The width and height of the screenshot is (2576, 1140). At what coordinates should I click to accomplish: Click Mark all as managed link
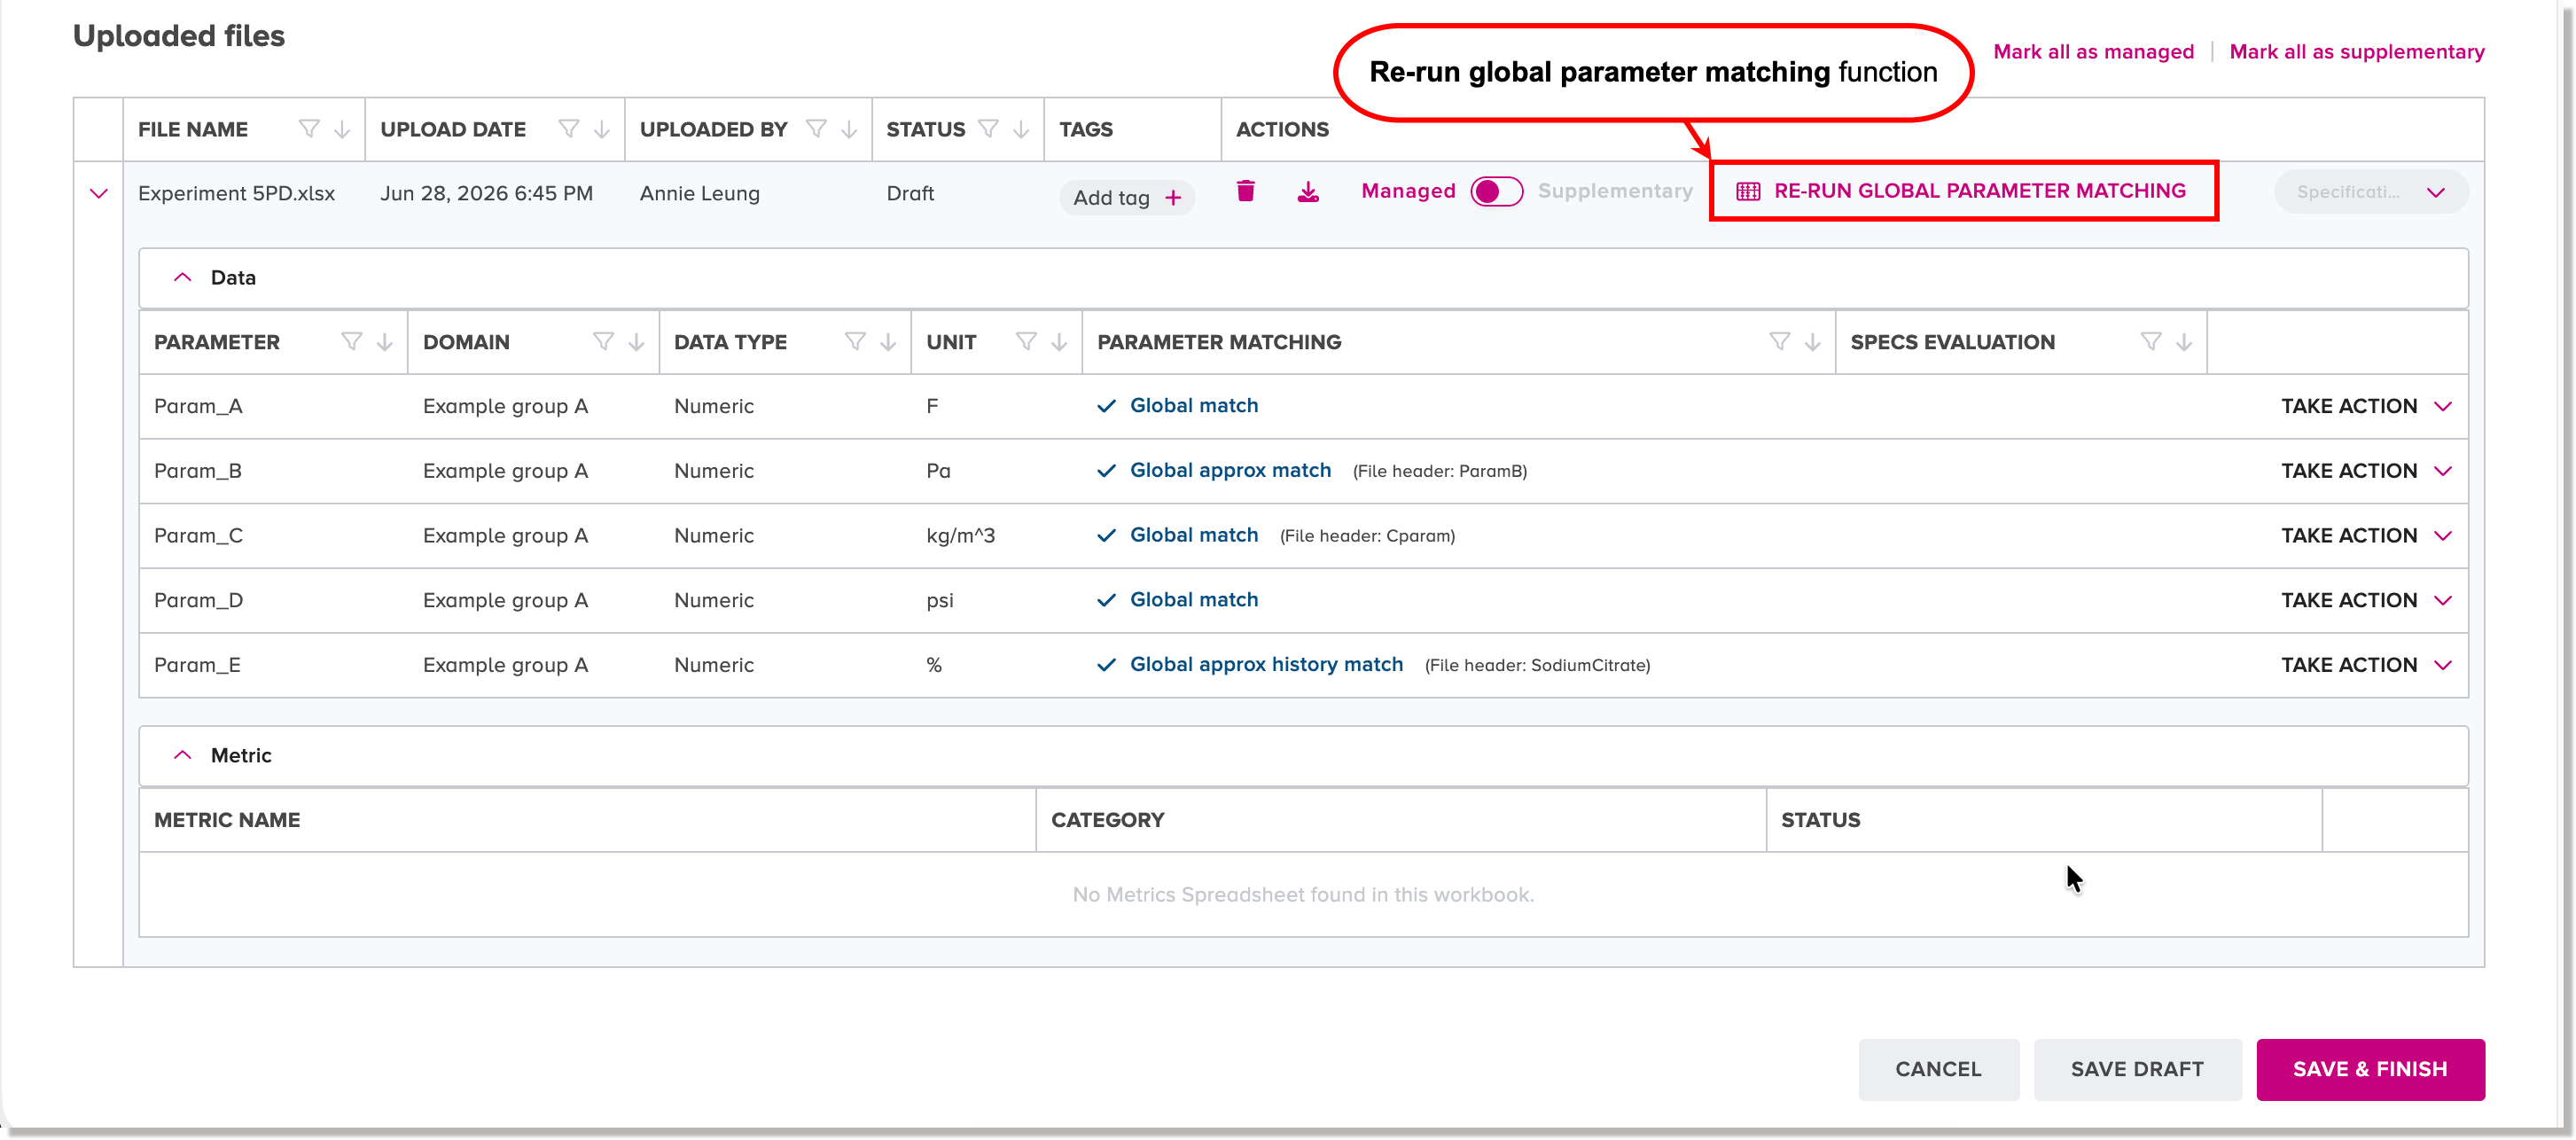(x=2093, y=52)
